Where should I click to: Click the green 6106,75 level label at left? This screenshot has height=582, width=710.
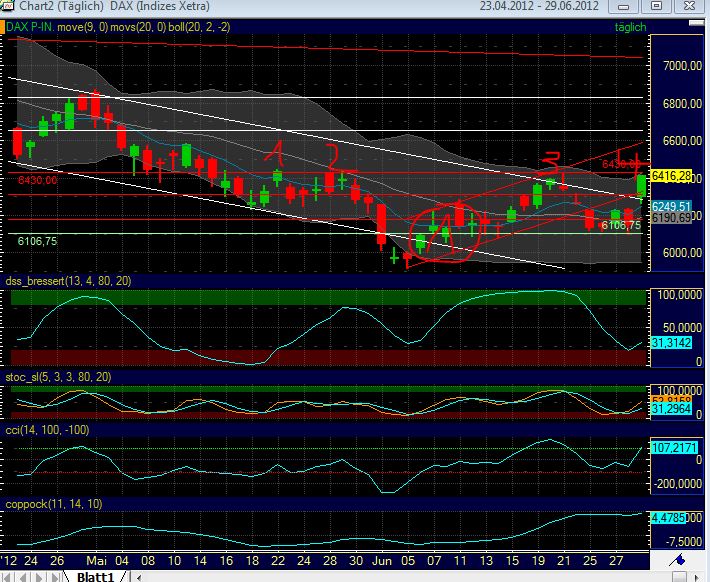38,241
